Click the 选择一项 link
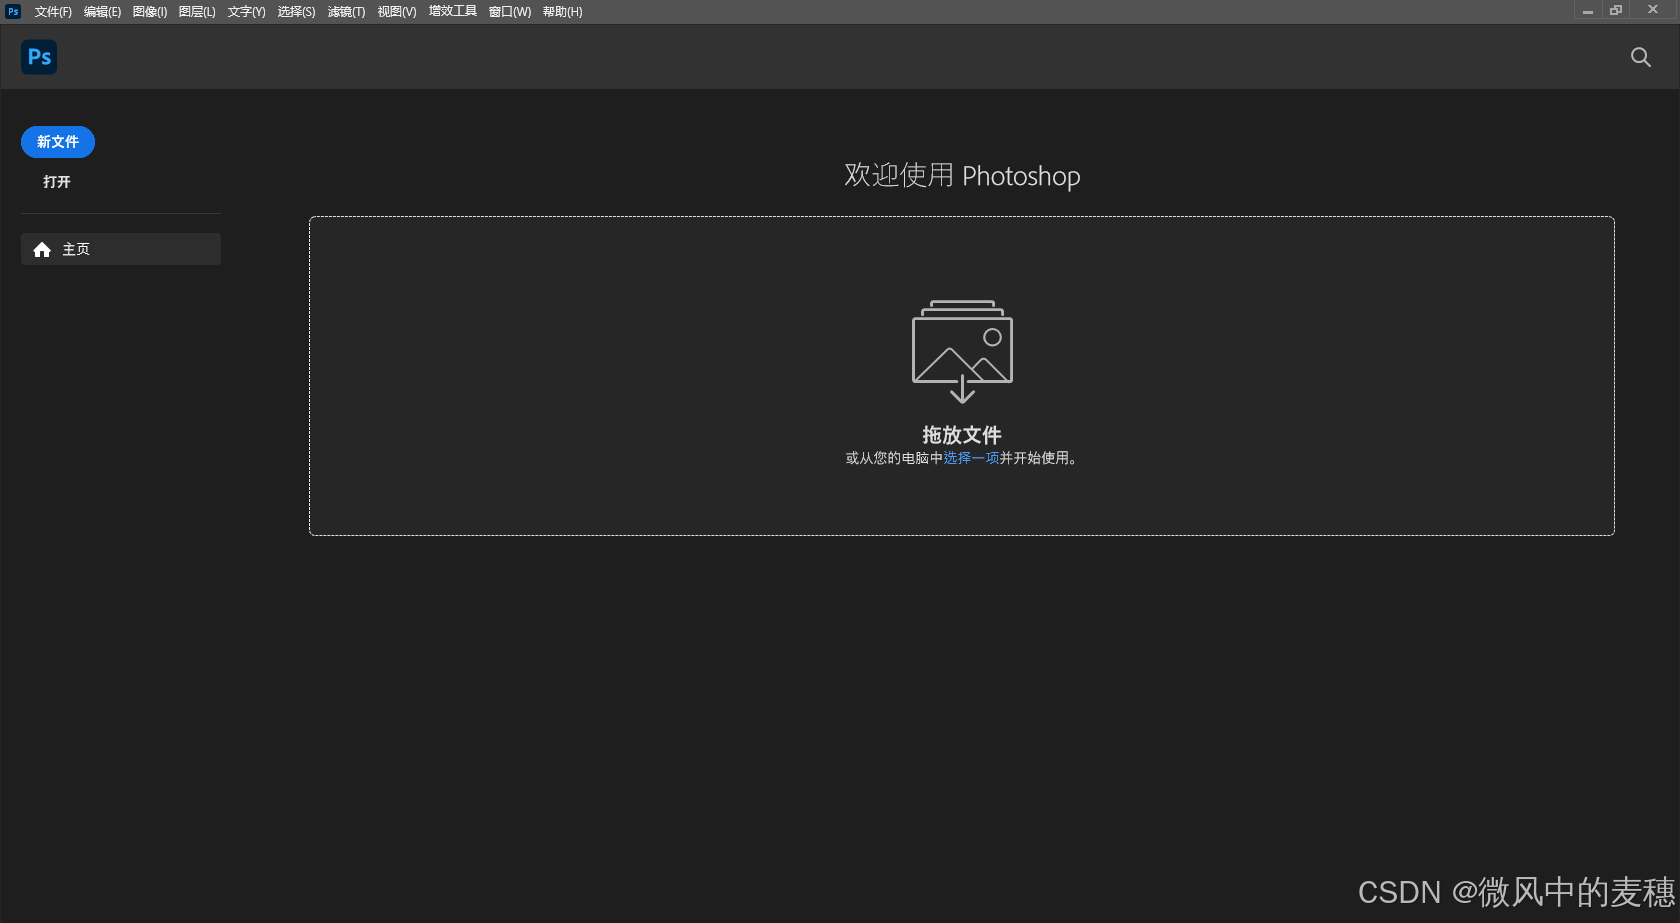 coord(971,458)
